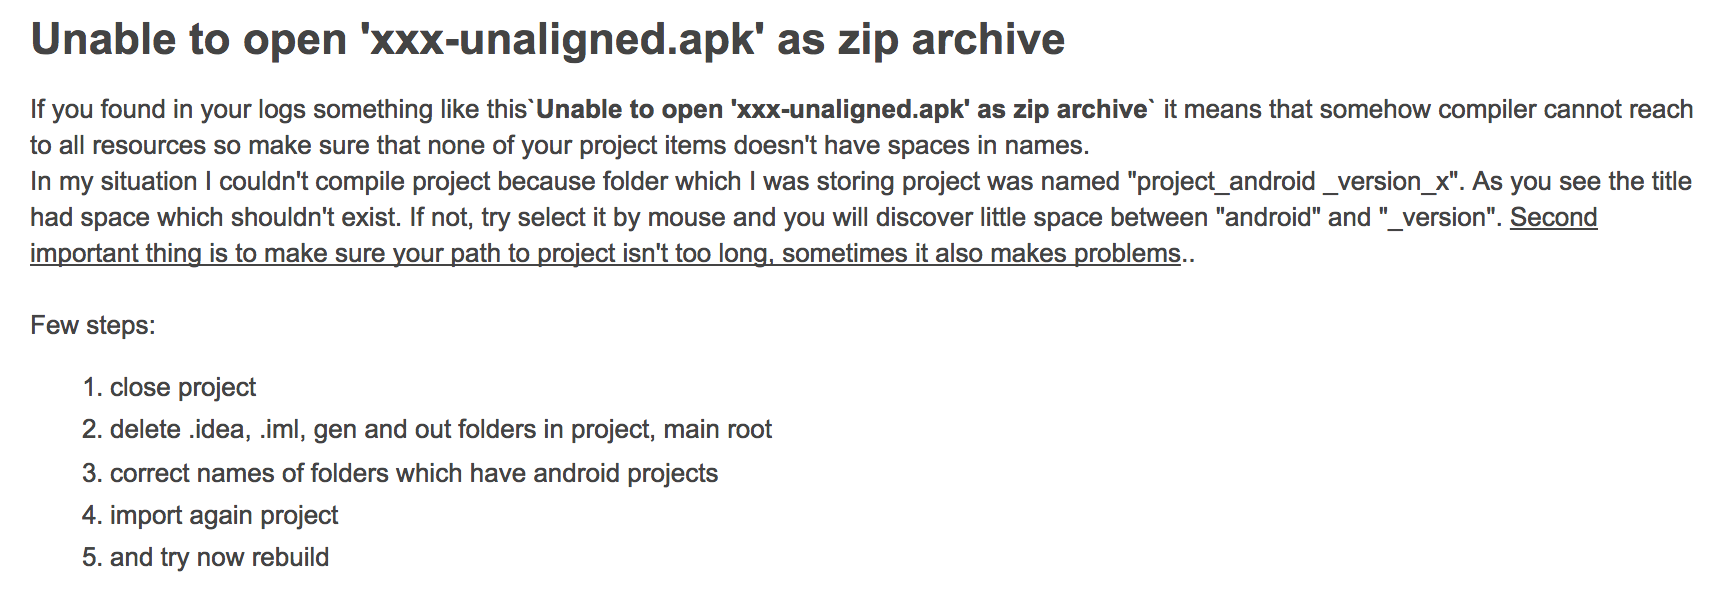Click the list number '5.' marker
This screenshot has width=1710, height=594.
(x=92, y=557)
